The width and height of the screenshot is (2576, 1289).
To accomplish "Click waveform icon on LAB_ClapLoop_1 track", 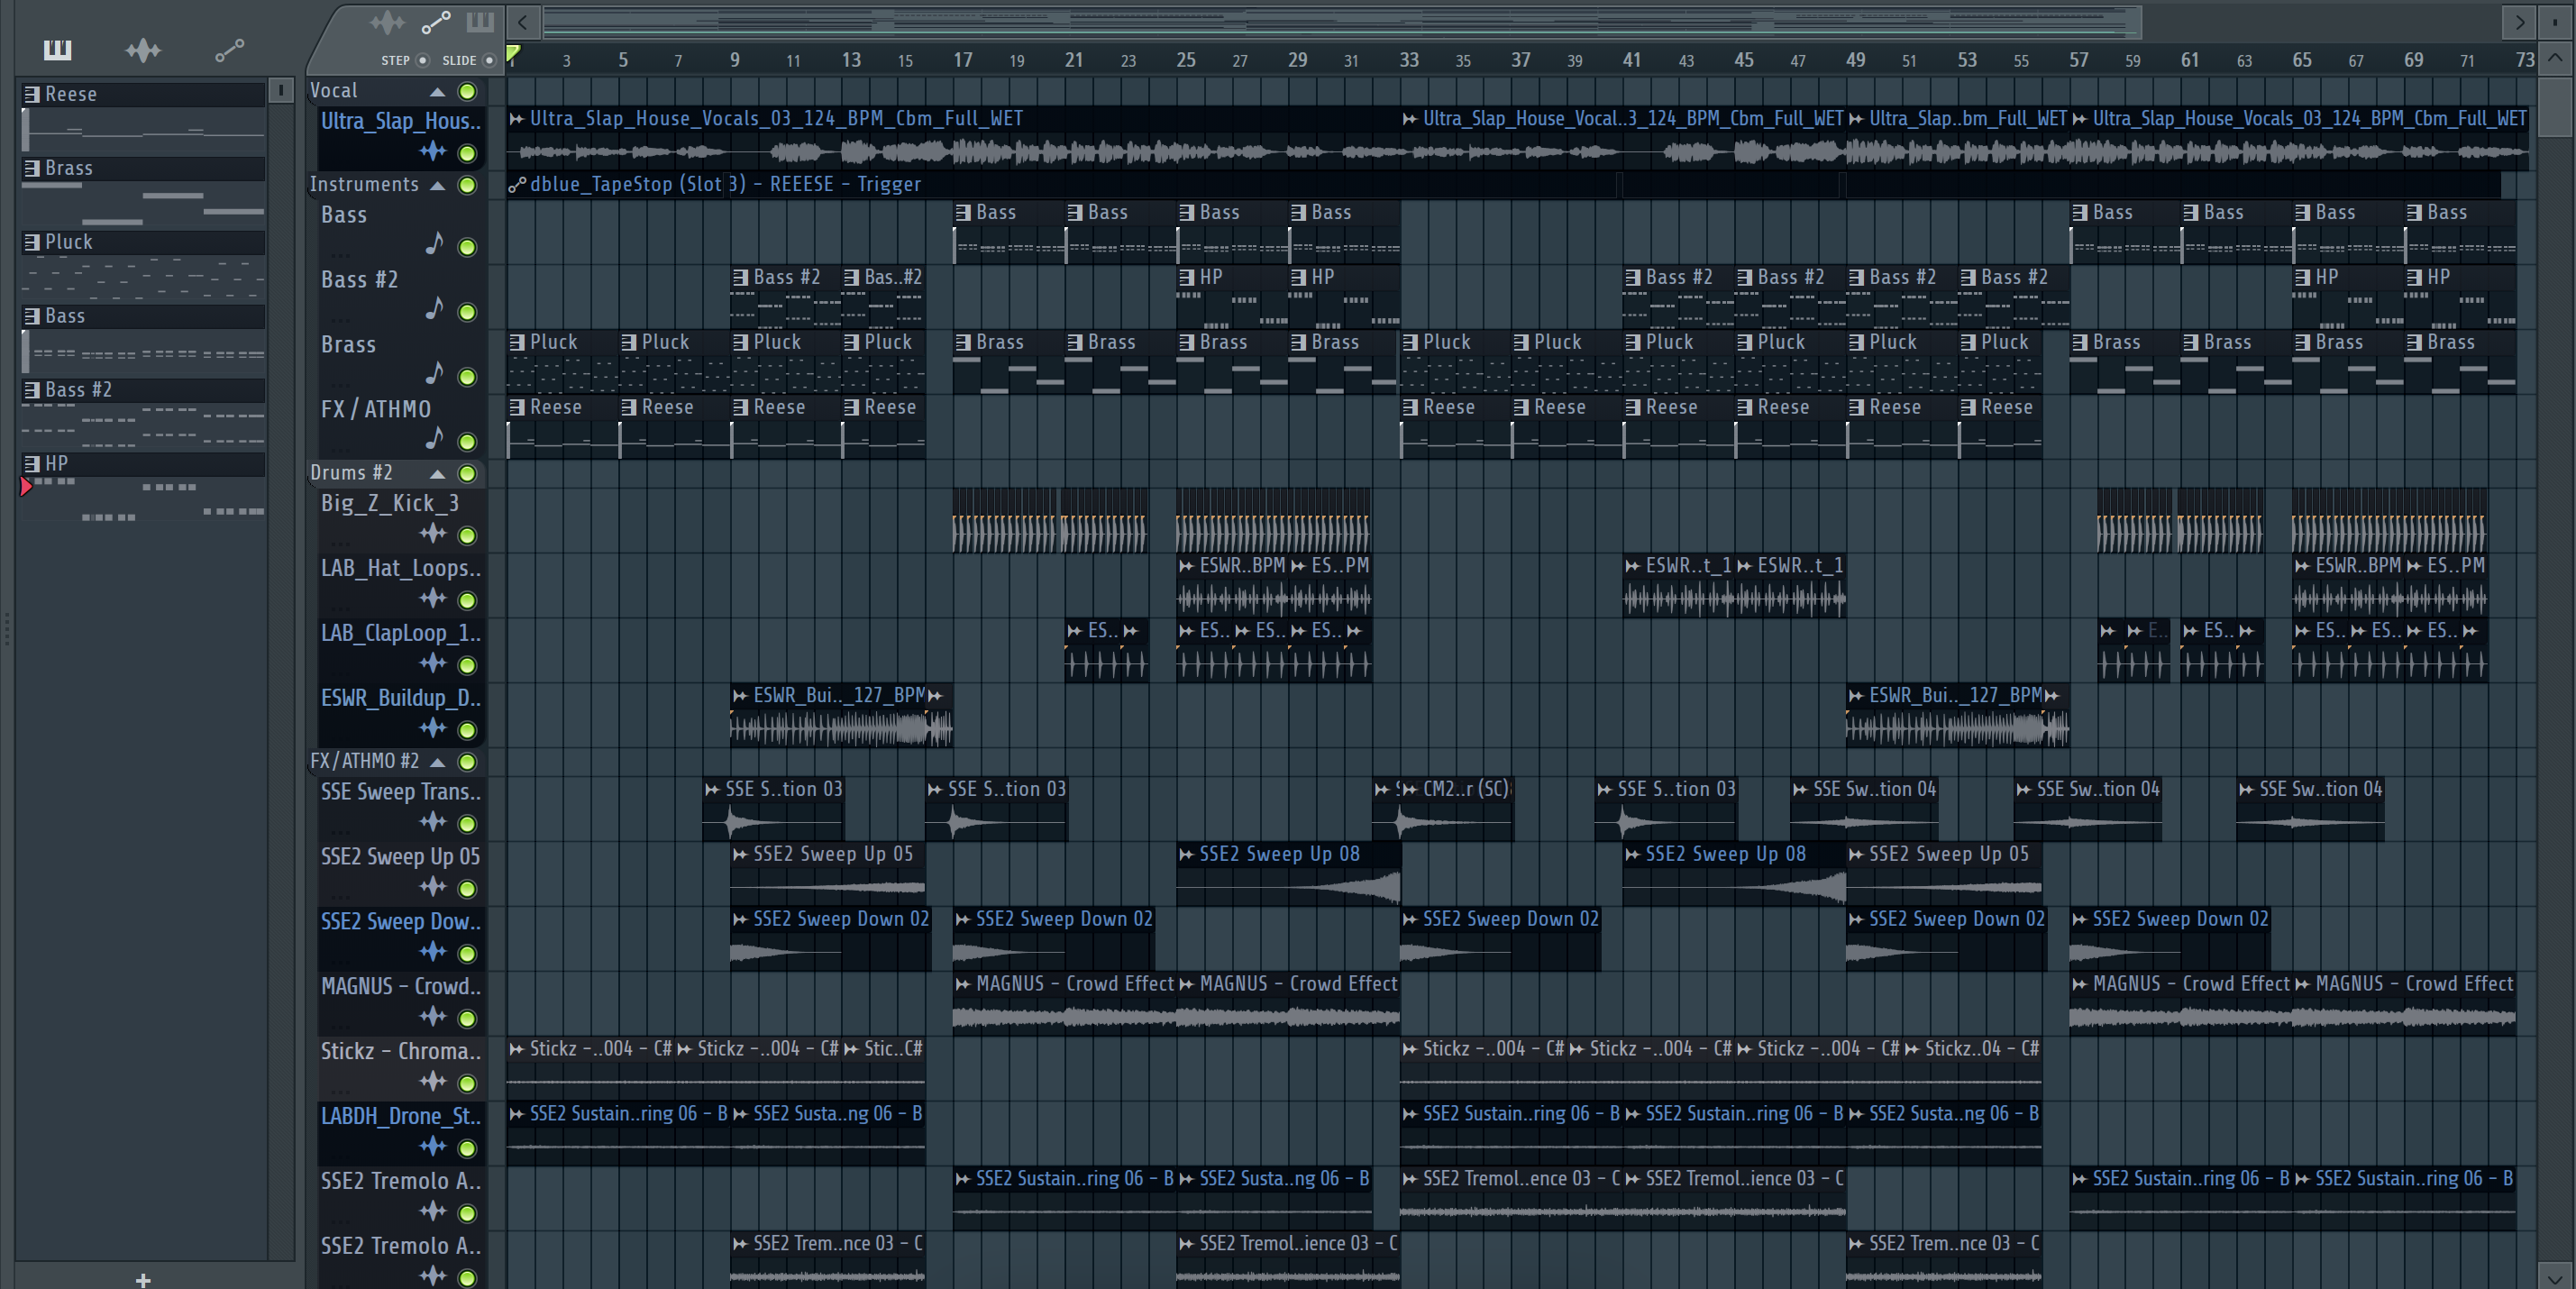I will [x=432, y=664].
